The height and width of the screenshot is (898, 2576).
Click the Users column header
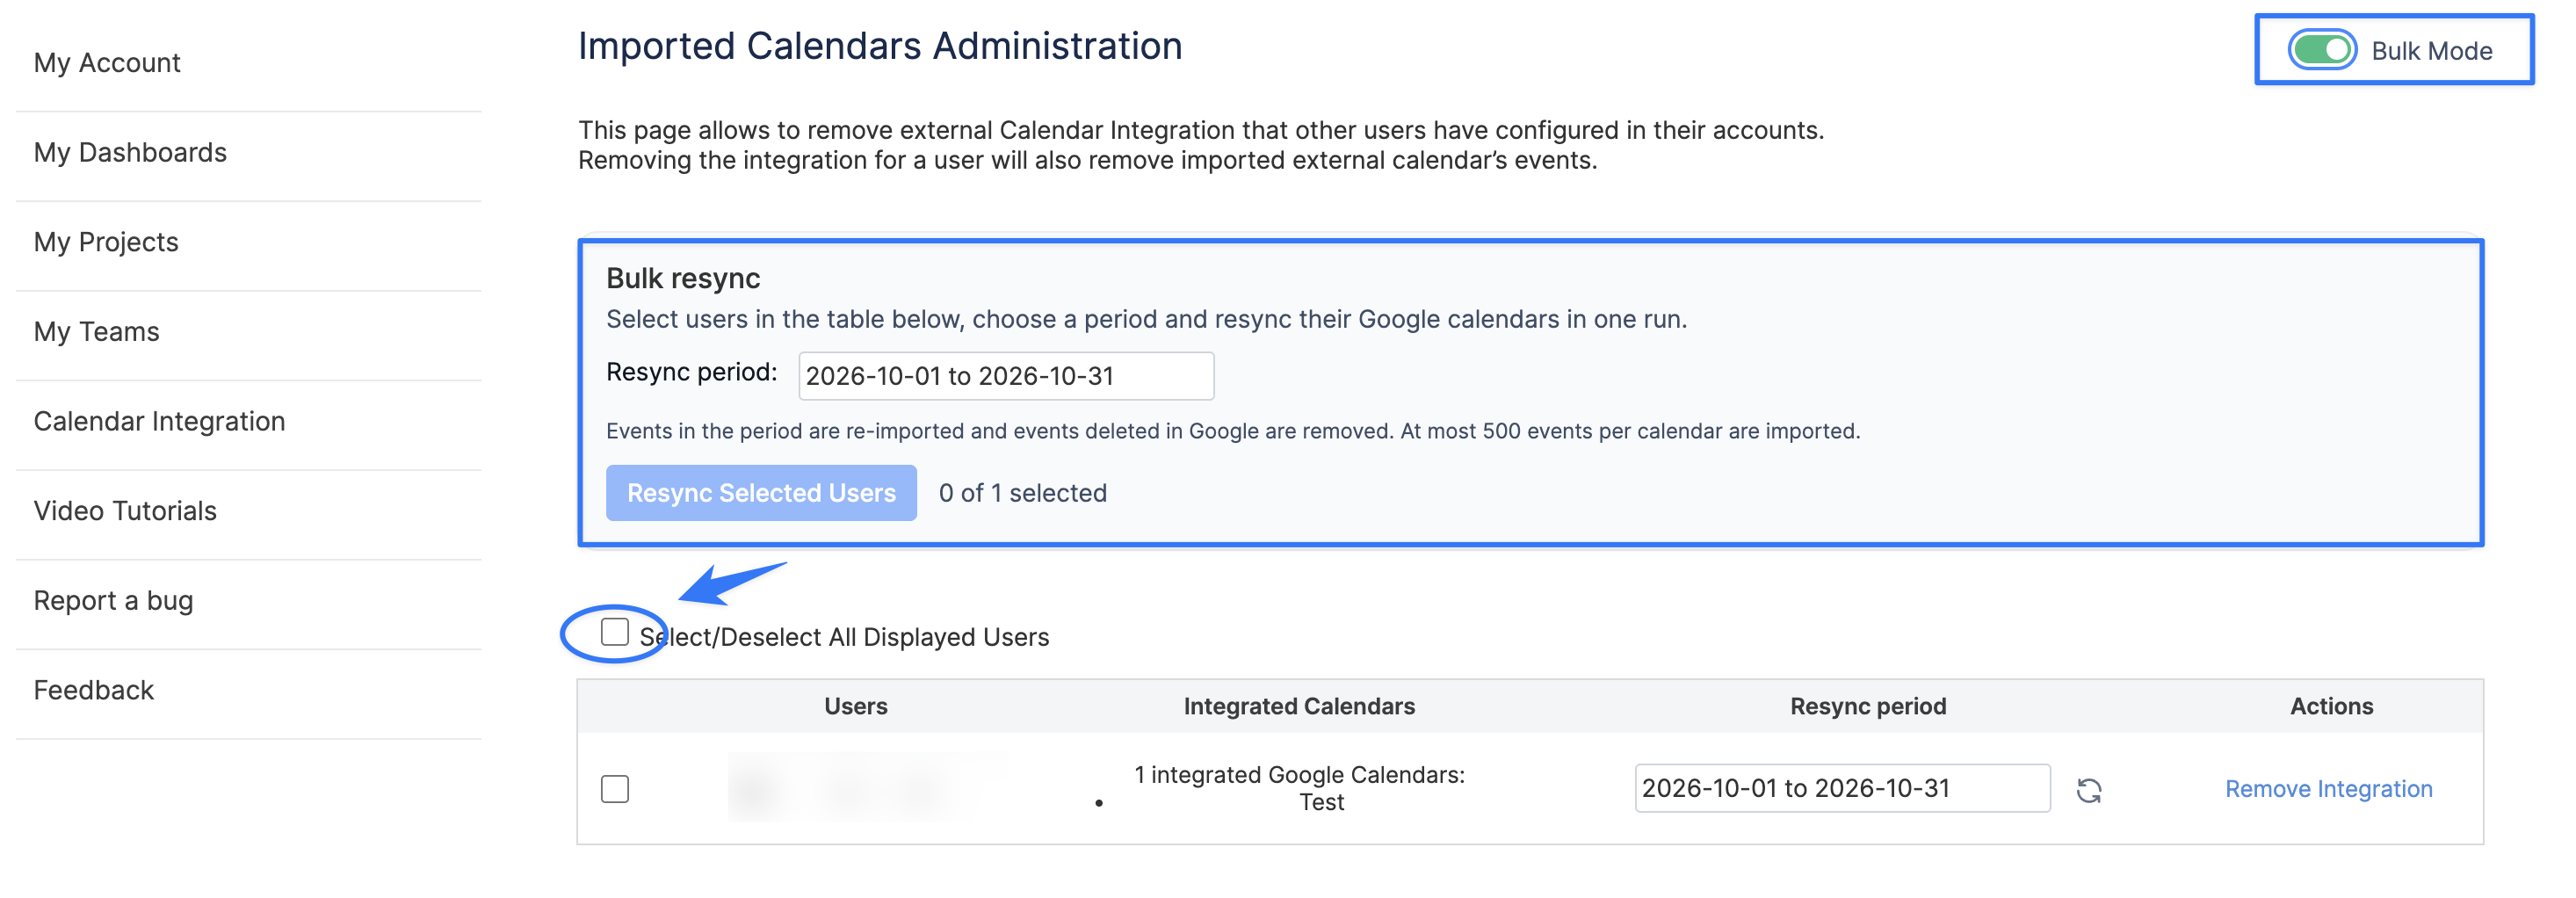tap(855, 706)
